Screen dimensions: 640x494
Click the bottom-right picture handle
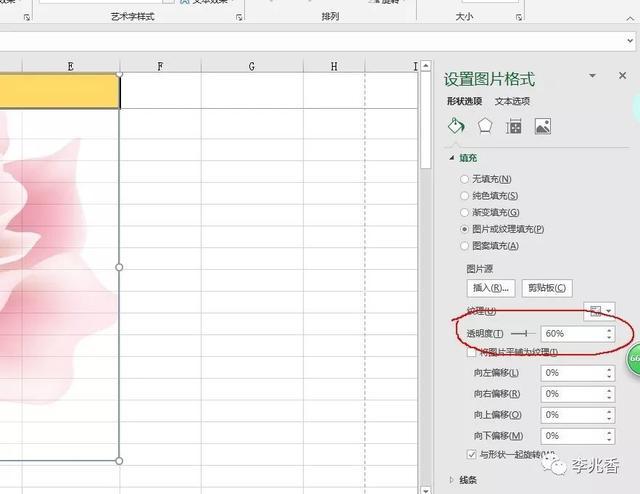(x=119, y=461)
